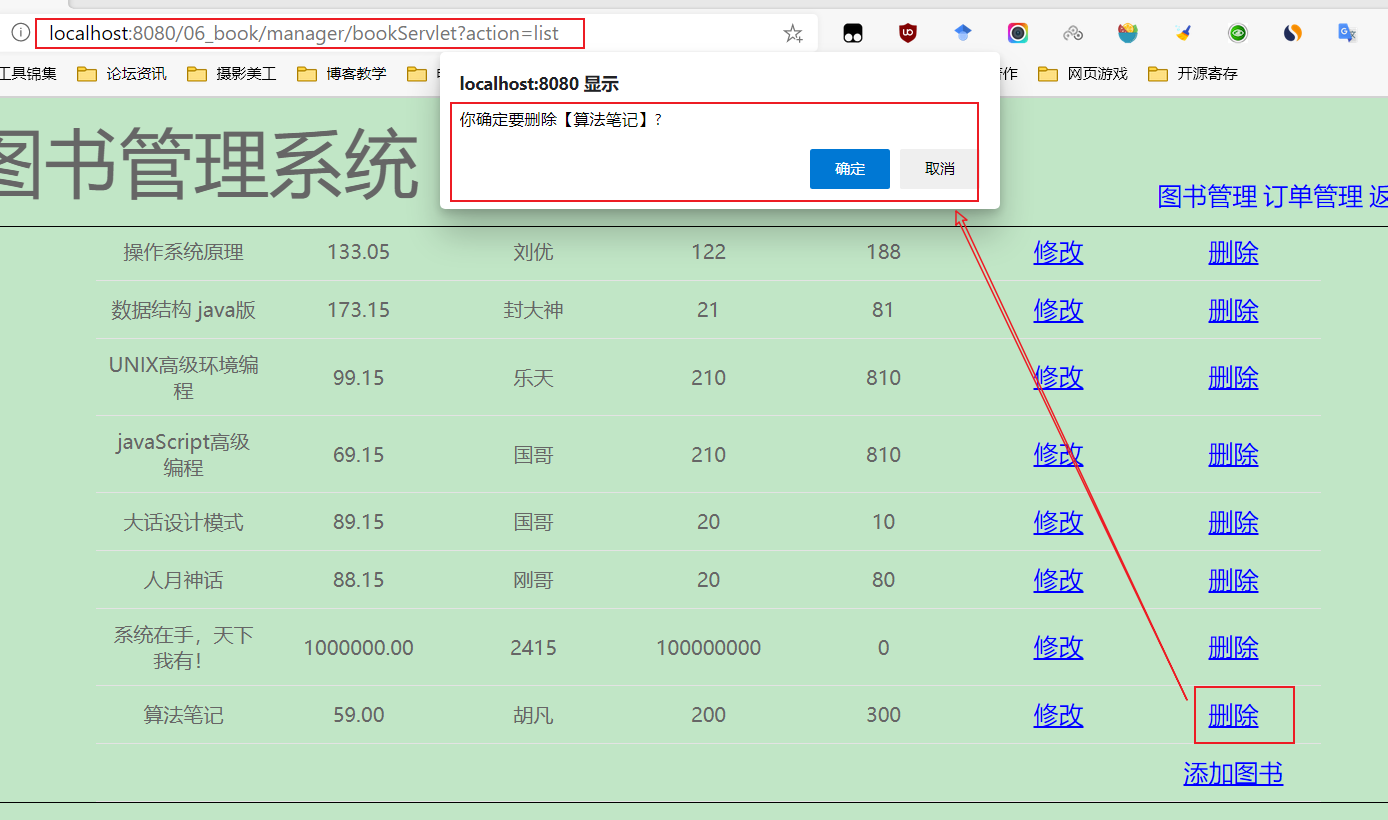The height and width of the screenshot is (820, 1388).
Task: Click 修改 for 系统在手，天下我有！
Action: (x=1058, y=647)
